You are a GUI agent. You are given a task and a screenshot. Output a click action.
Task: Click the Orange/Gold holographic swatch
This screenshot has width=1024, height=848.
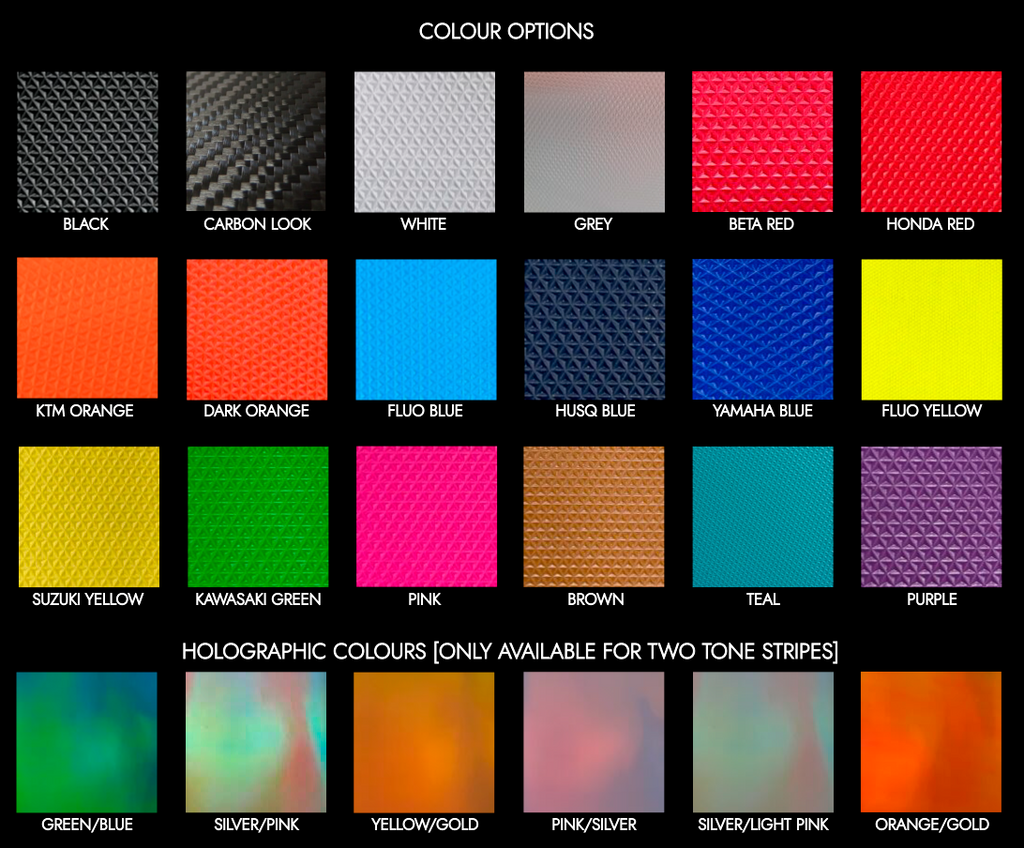point(931,742)
